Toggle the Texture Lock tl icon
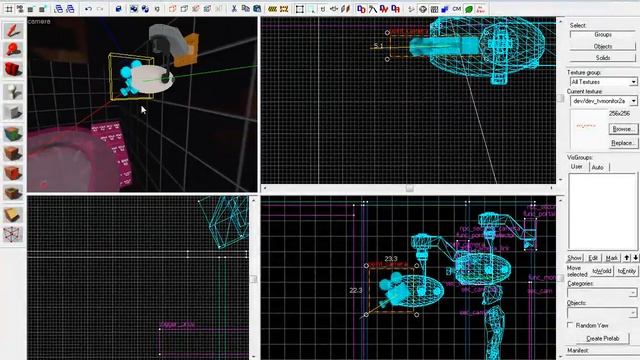This screenshot has width=640, height=360. click(323, 9)
